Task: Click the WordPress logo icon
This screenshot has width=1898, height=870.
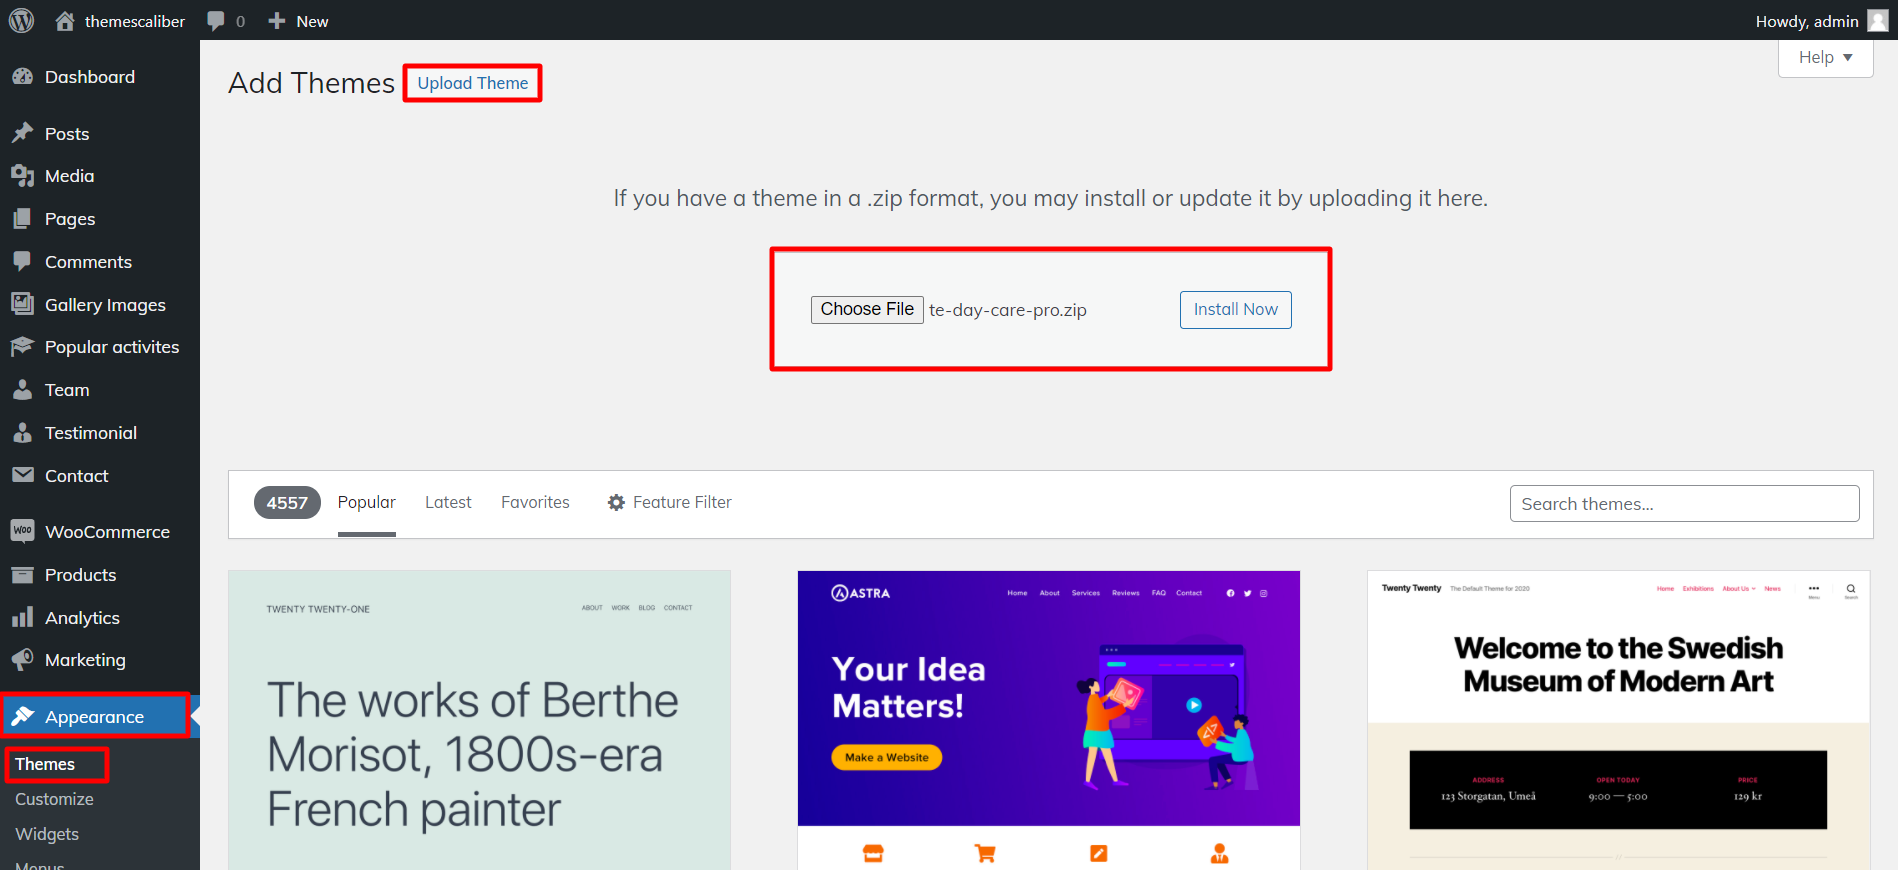Action: (21, 21)
